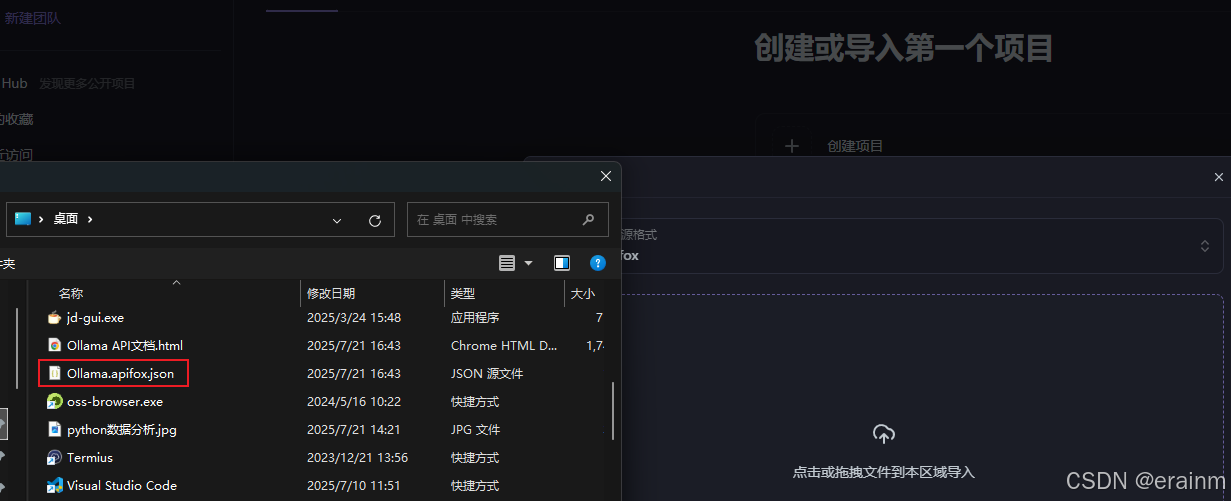This screenshot has height=501, width=1231.
Task: Select the python数据分析.jpg image icon
Action: [x=55, y=429]
